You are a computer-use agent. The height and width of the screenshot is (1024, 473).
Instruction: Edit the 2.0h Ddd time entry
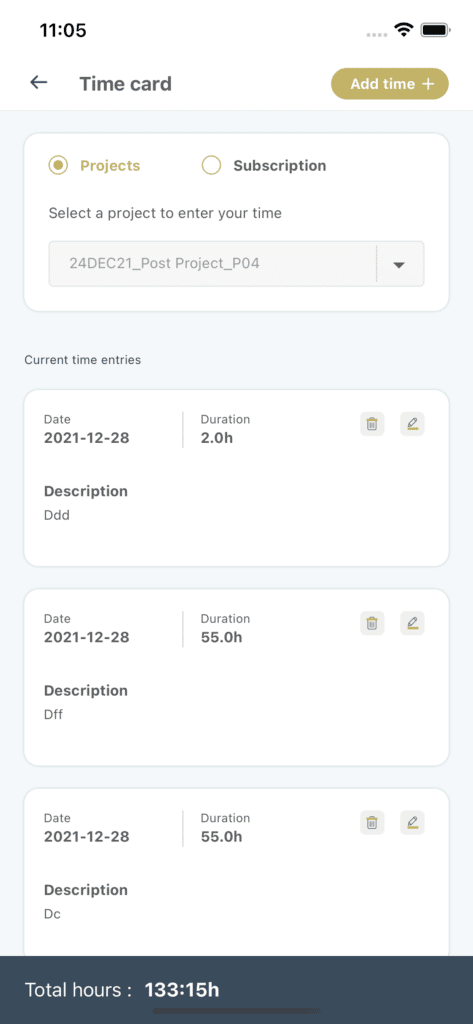(412, 424)
